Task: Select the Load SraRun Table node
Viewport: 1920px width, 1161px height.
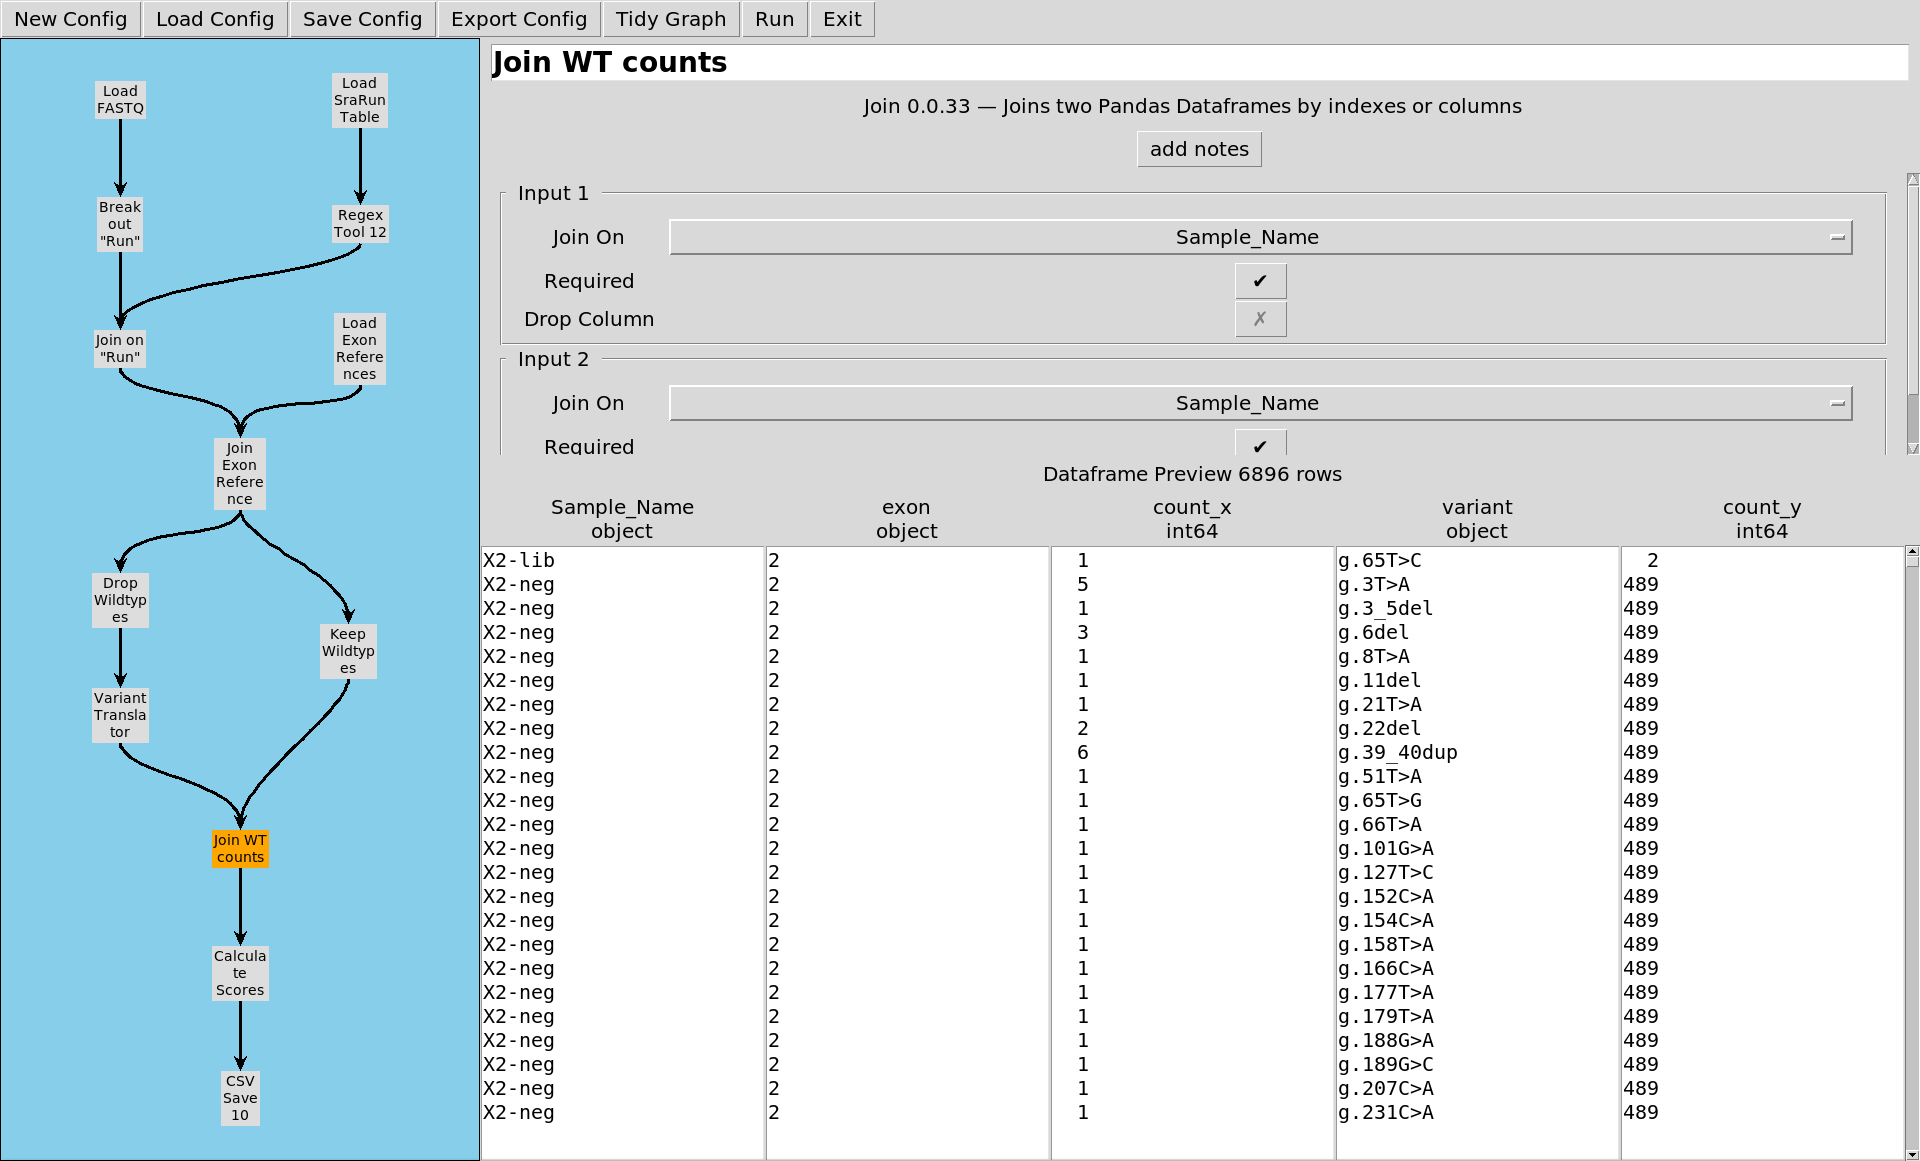Action: [x=359, y=100]
